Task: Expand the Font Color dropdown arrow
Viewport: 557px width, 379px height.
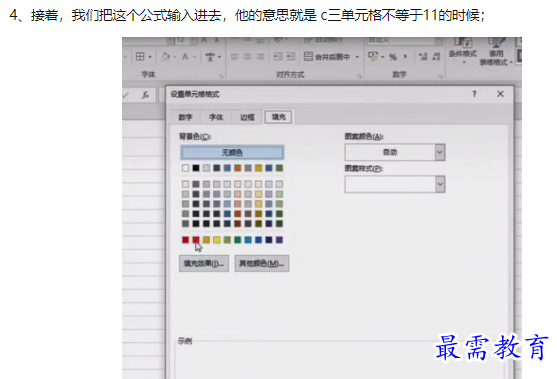Action: pos(194,57)
